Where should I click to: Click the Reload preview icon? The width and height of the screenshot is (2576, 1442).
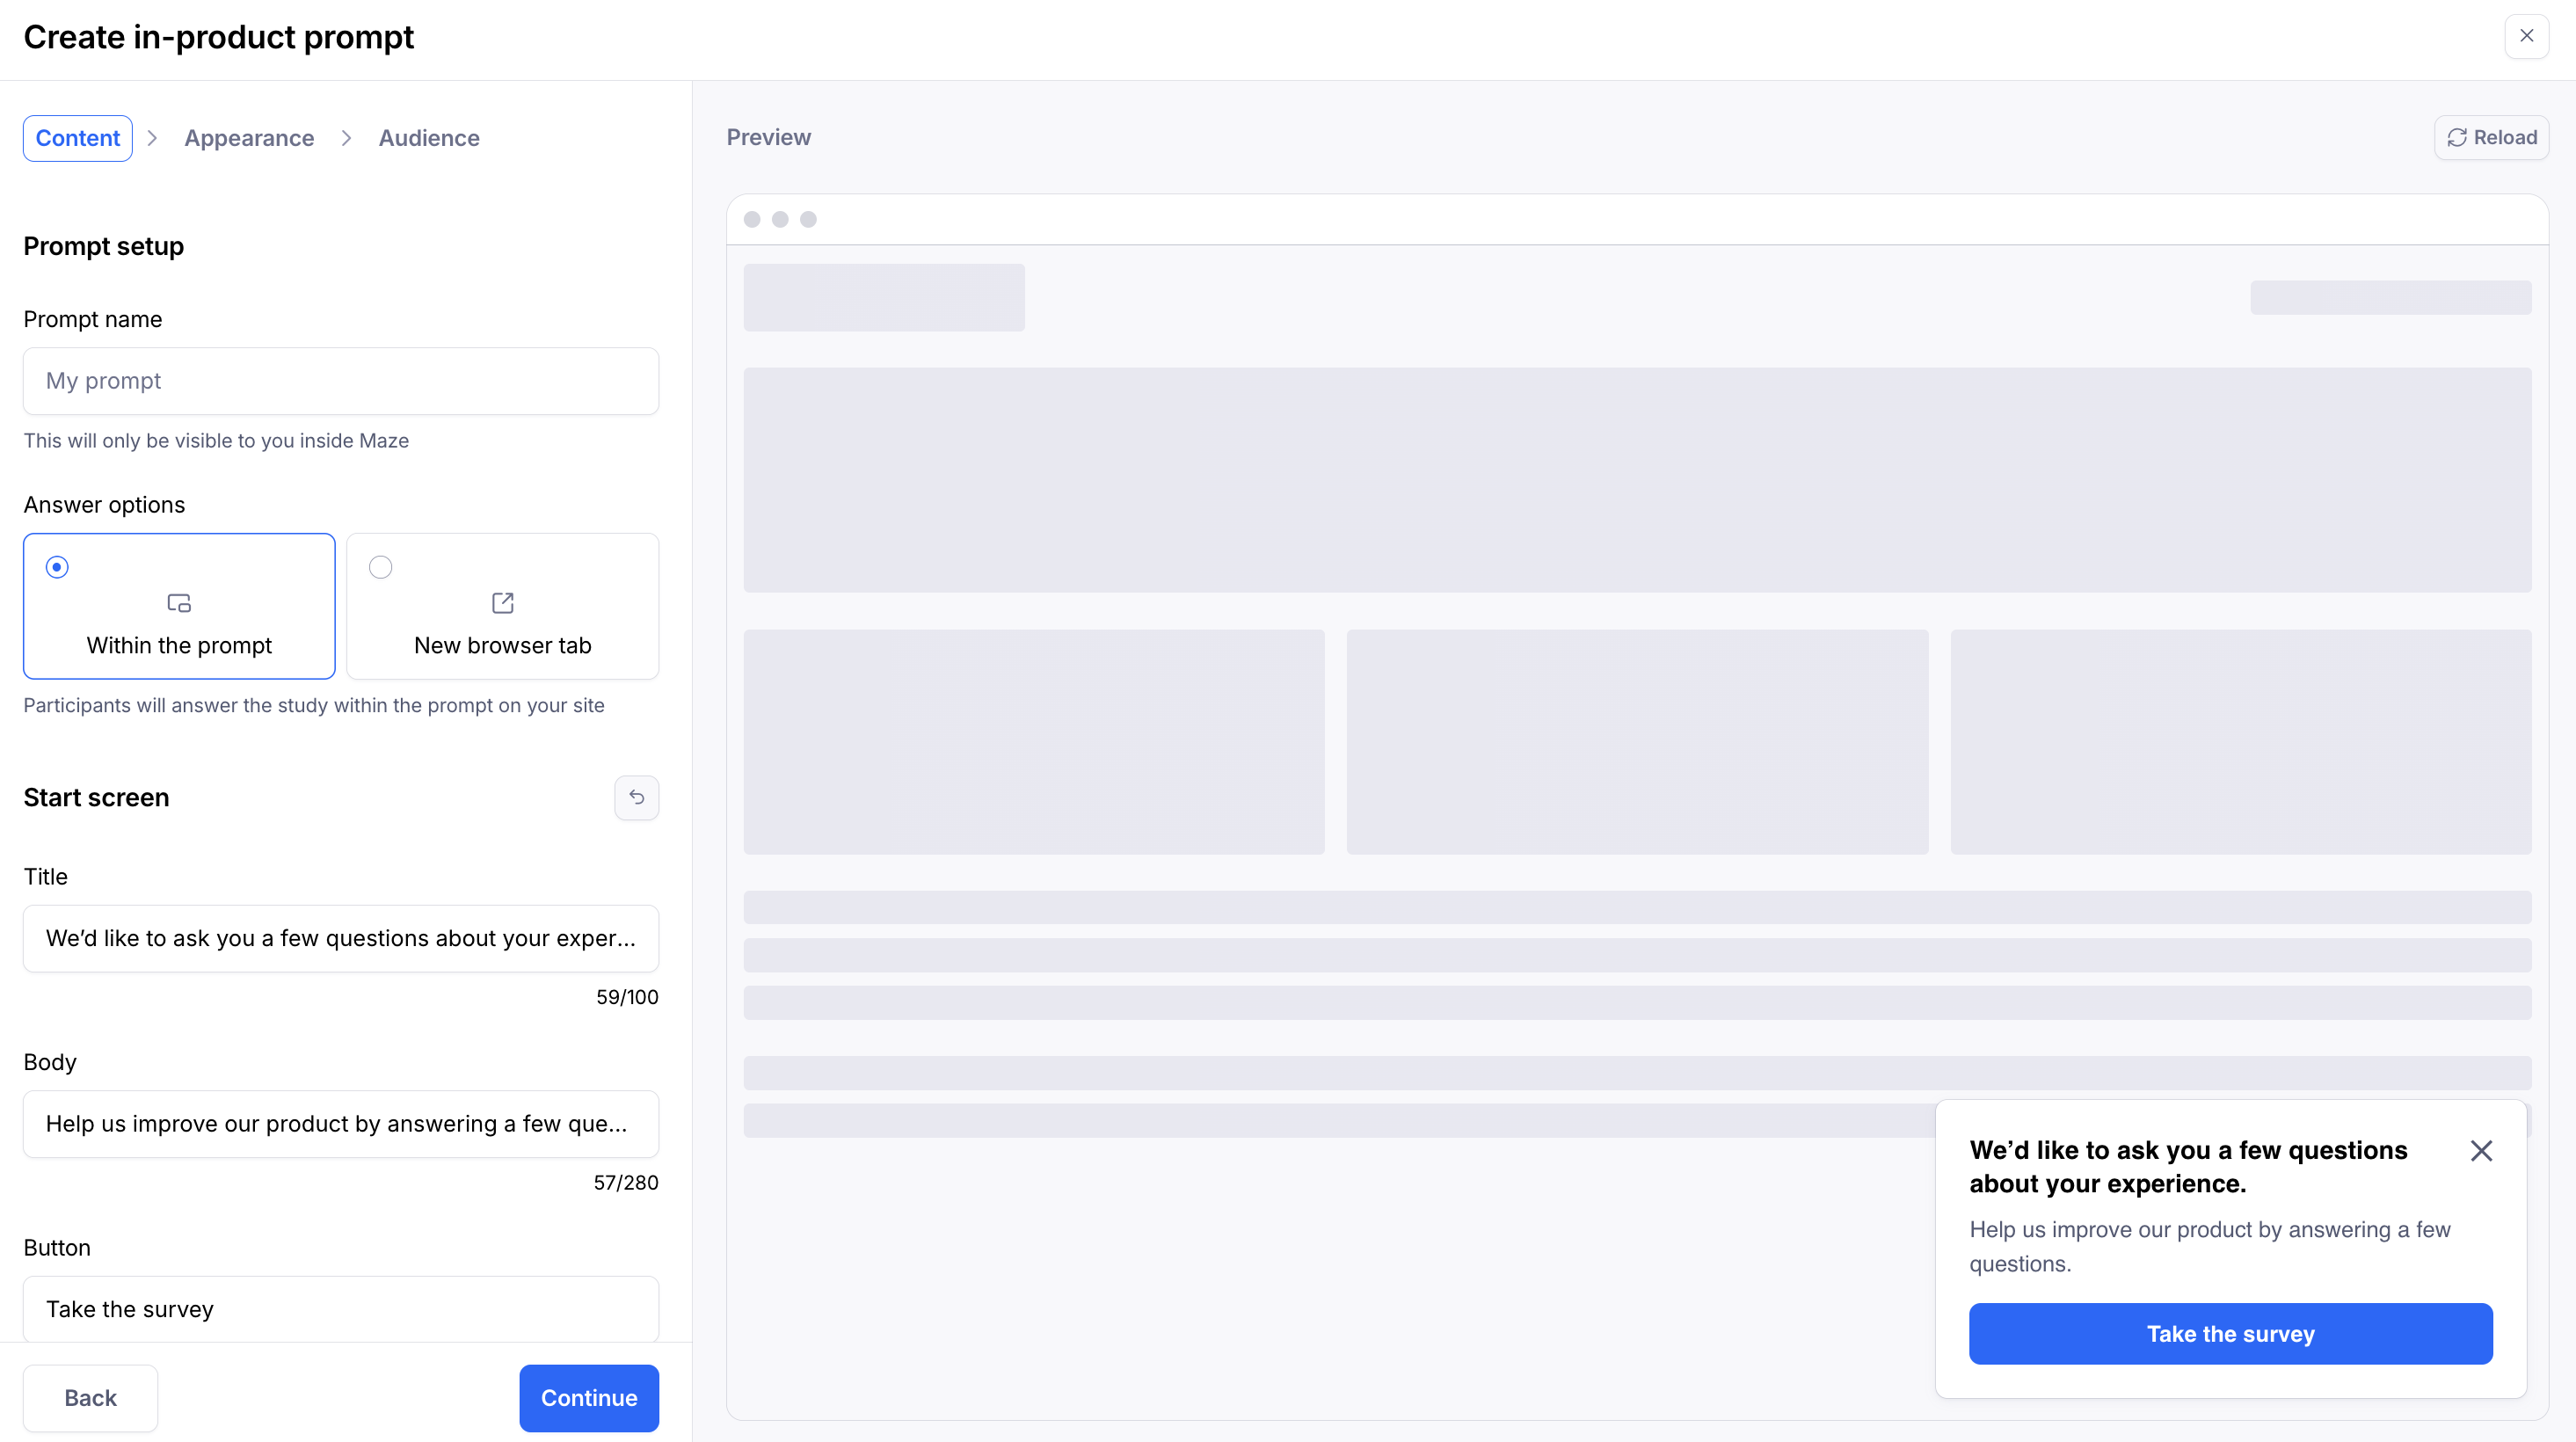pyautogui.click(x=2456, y=137)
